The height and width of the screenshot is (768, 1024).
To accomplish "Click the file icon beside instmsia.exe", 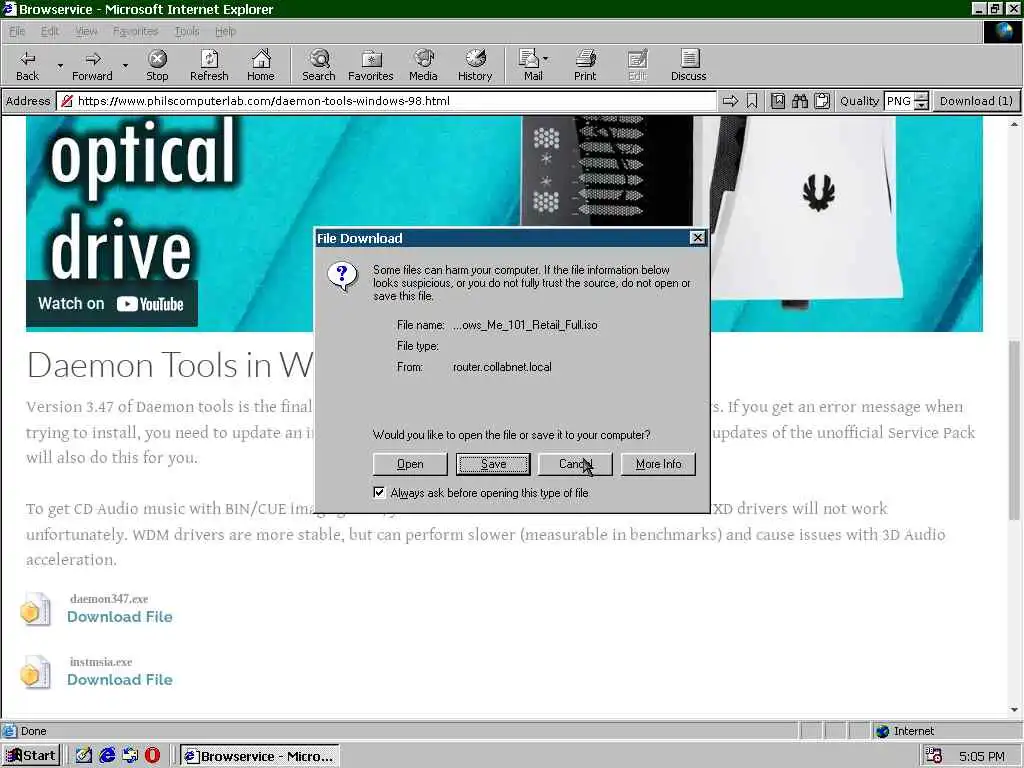I will pos(36,672).
